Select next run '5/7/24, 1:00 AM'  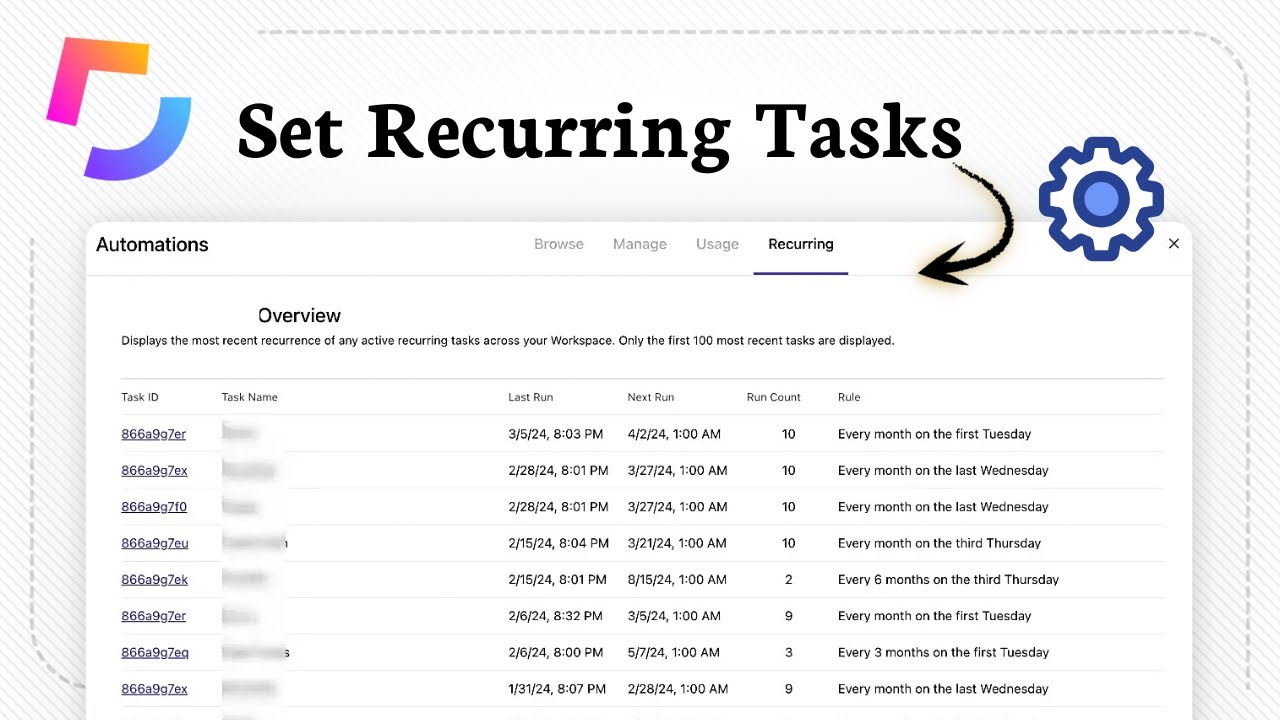(674, 652)
